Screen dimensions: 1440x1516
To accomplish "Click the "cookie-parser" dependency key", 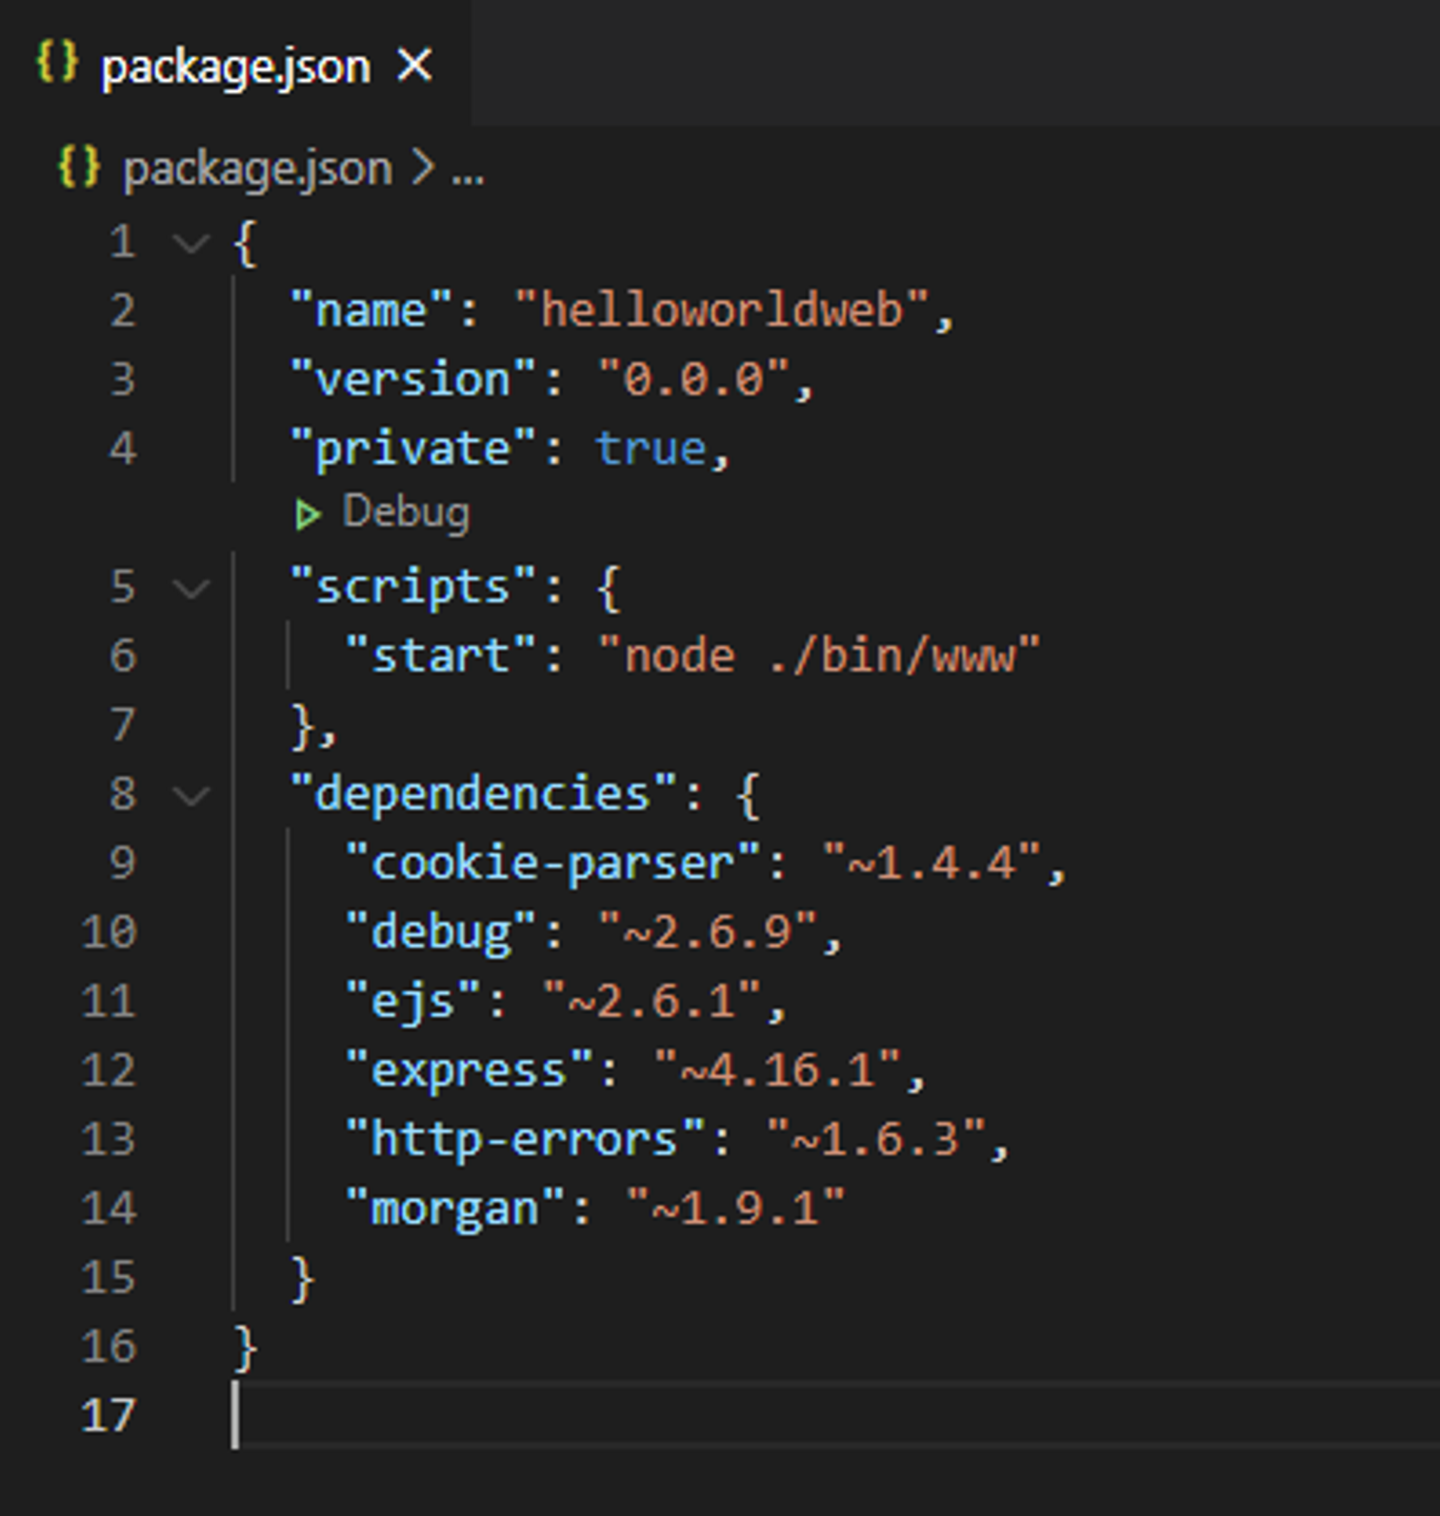I will pyautogui.click(x=553, y=863).
